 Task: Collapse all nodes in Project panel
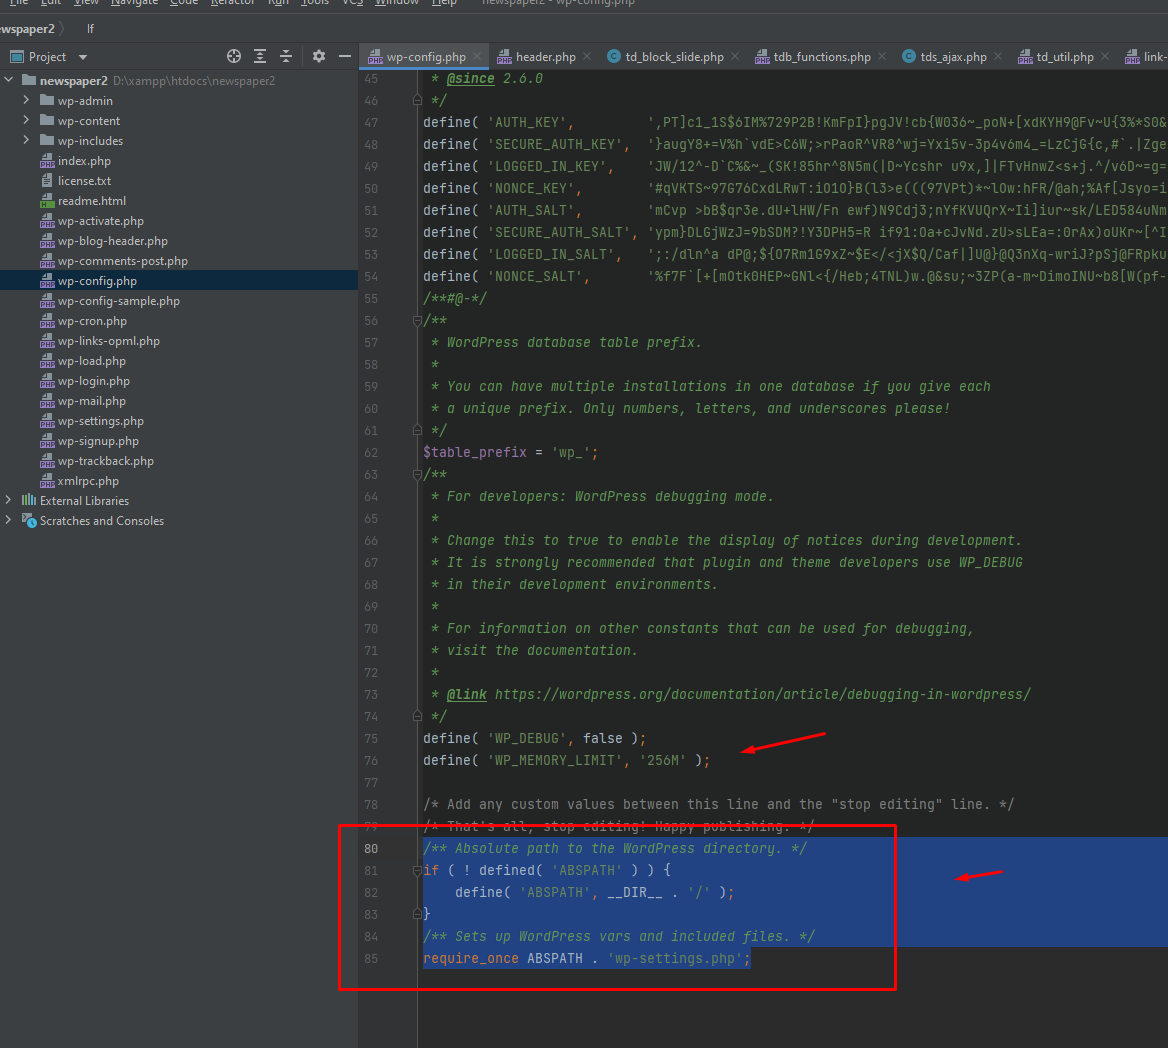coord(286,56)
